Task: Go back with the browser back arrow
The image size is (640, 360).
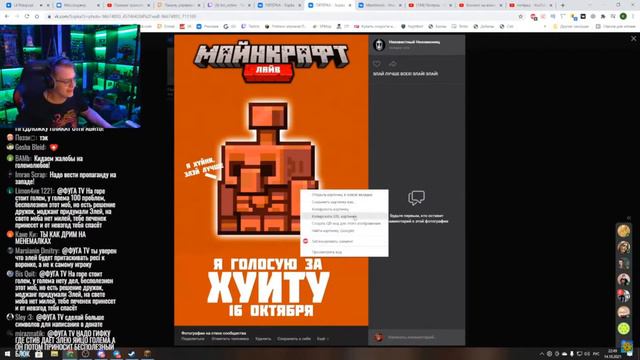Action: (x=7, y=16)
